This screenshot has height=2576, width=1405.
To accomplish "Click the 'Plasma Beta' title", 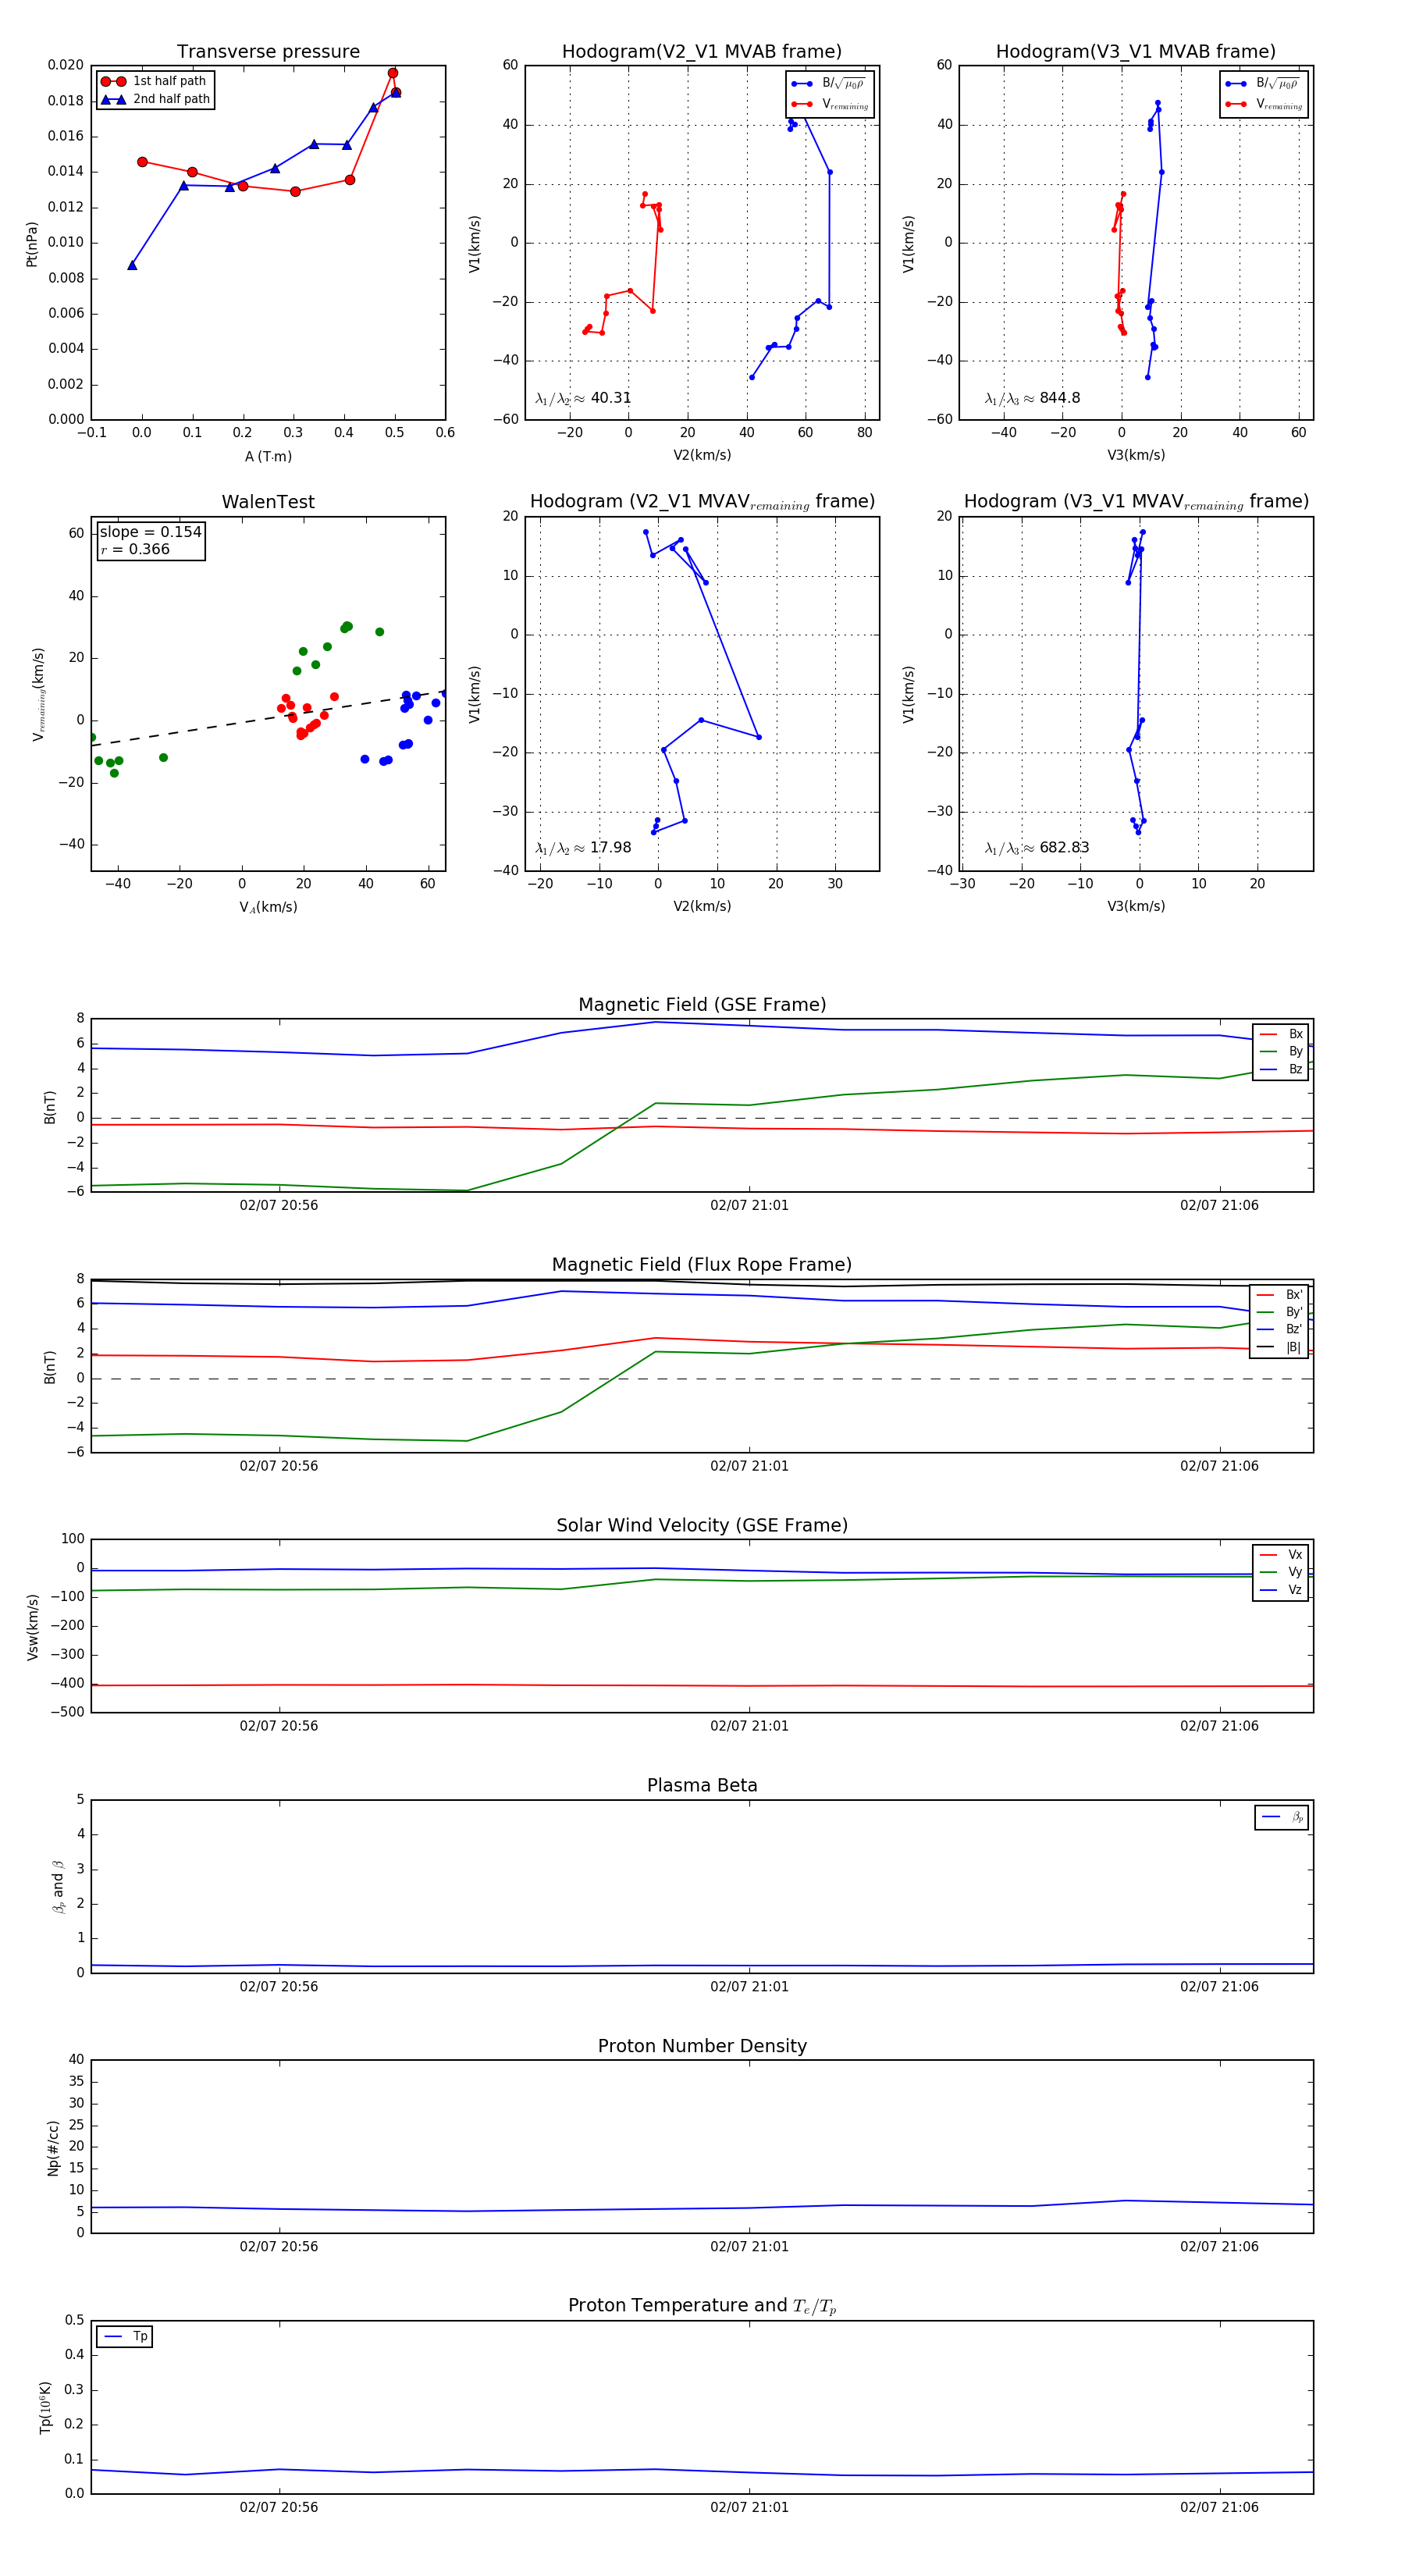I will (x=702, y=1785).
